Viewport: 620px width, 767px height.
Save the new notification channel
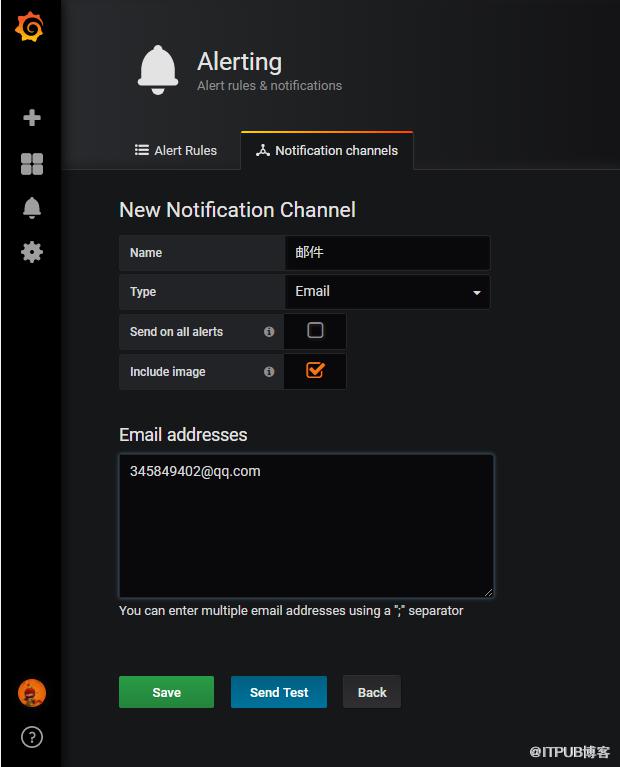166,692
